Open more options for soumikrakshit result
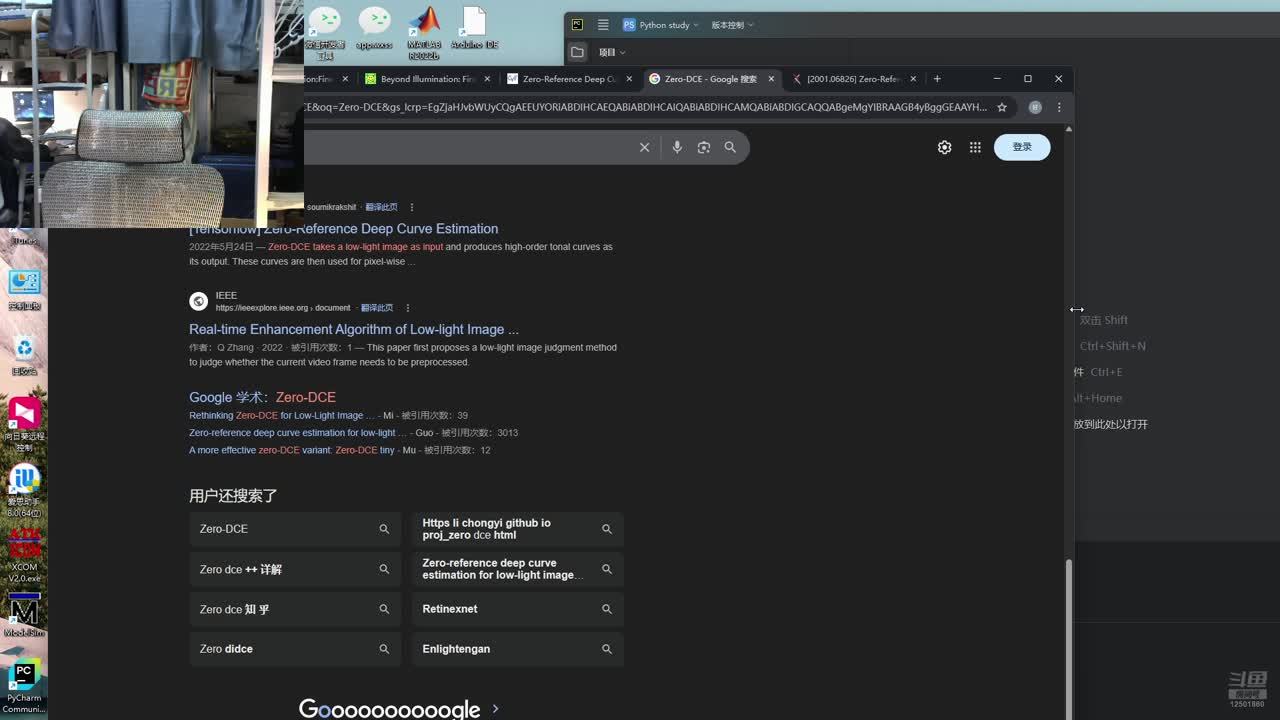 [412, 207]
